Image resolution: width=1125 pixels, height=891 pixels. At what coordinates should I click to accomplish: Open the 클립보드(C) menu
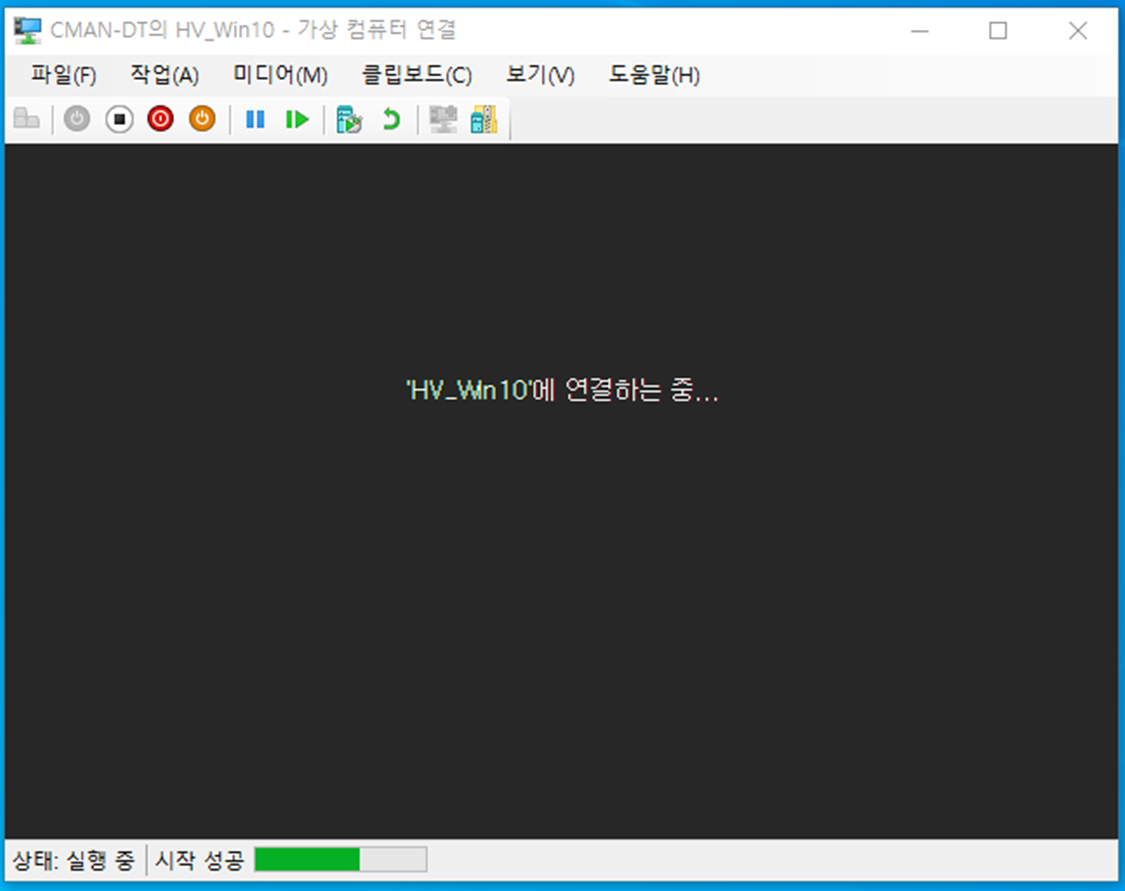[x=417, y=75]
